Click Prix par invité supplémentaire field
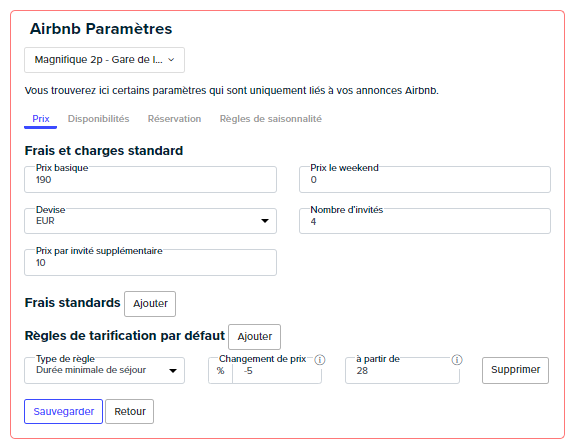Screen dimensions: 572x447 [150, 262]
